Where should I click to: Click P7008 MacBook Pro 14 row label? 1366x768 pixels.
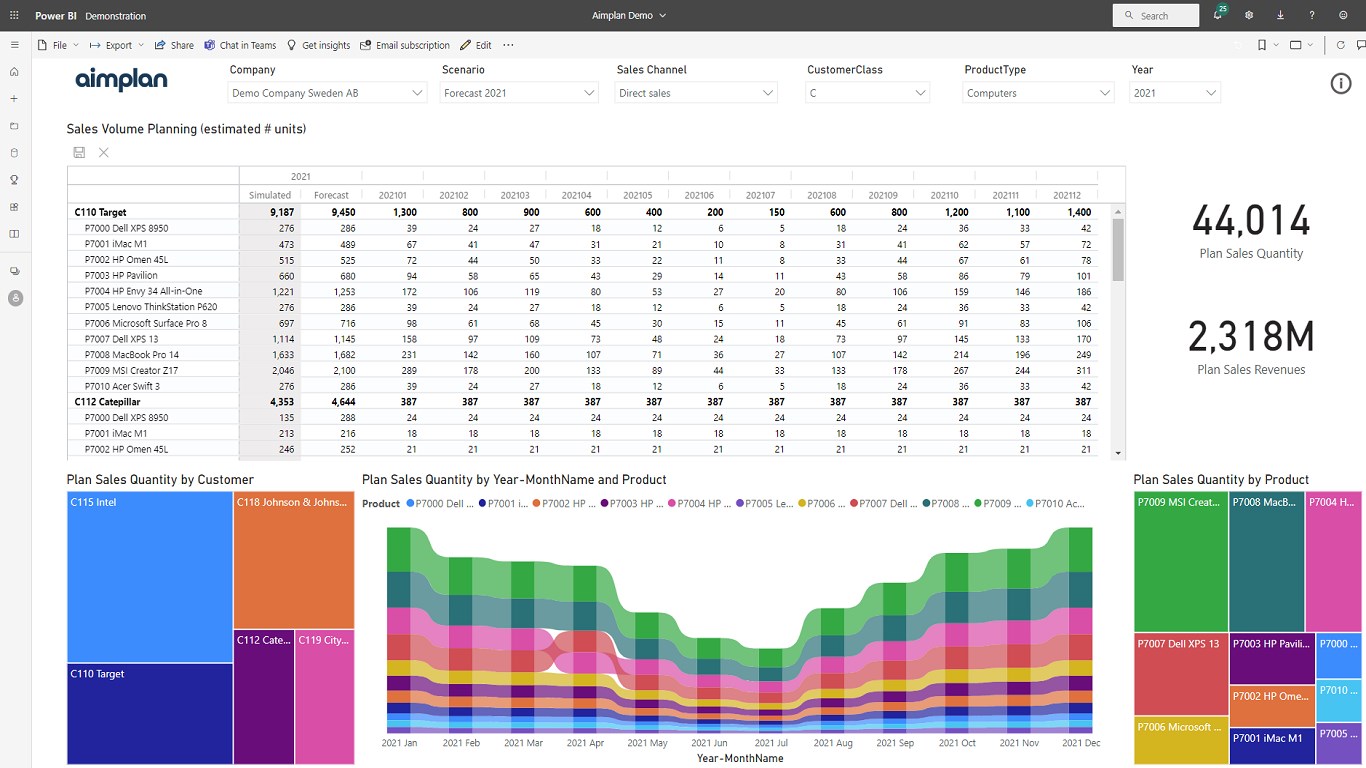(x=132, y=354)
